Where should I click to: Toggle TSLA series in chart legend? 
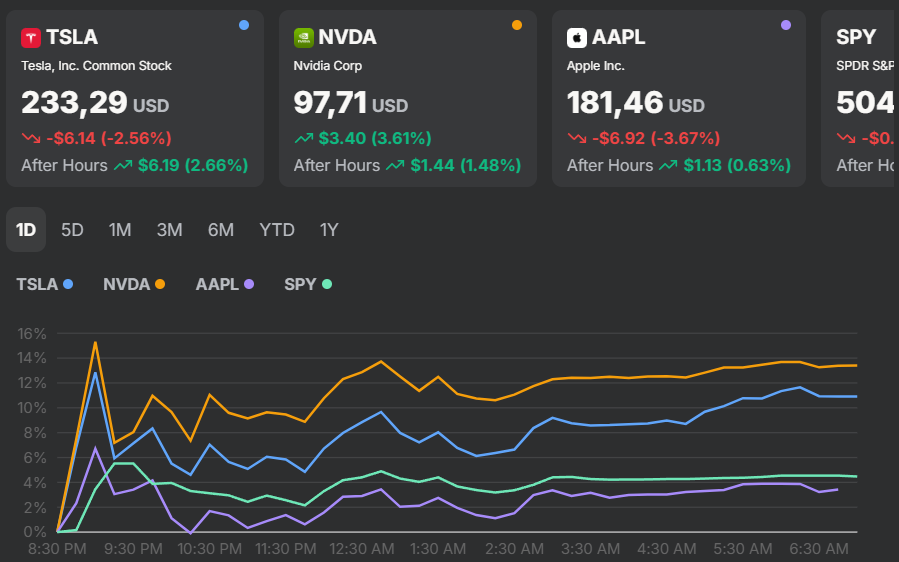pos(45,284)
